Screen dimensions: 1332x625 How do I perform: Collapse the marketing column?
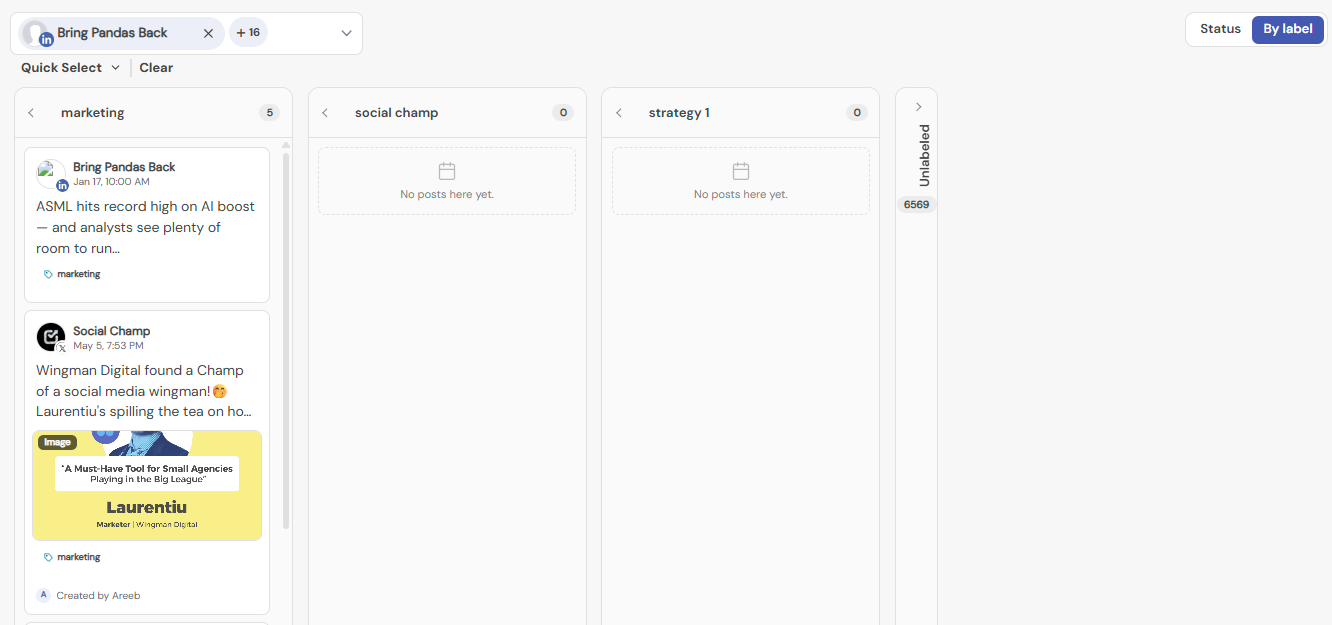(x=31, y=113)
